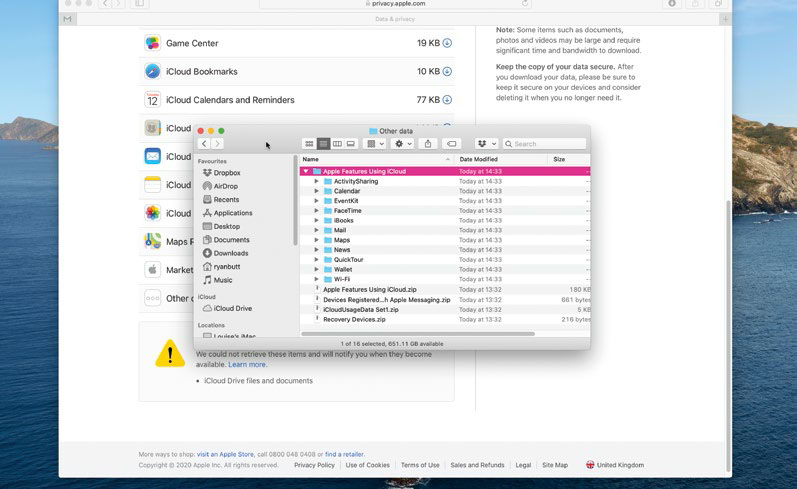Expand the Wallet folder

[x=316, y=269]
